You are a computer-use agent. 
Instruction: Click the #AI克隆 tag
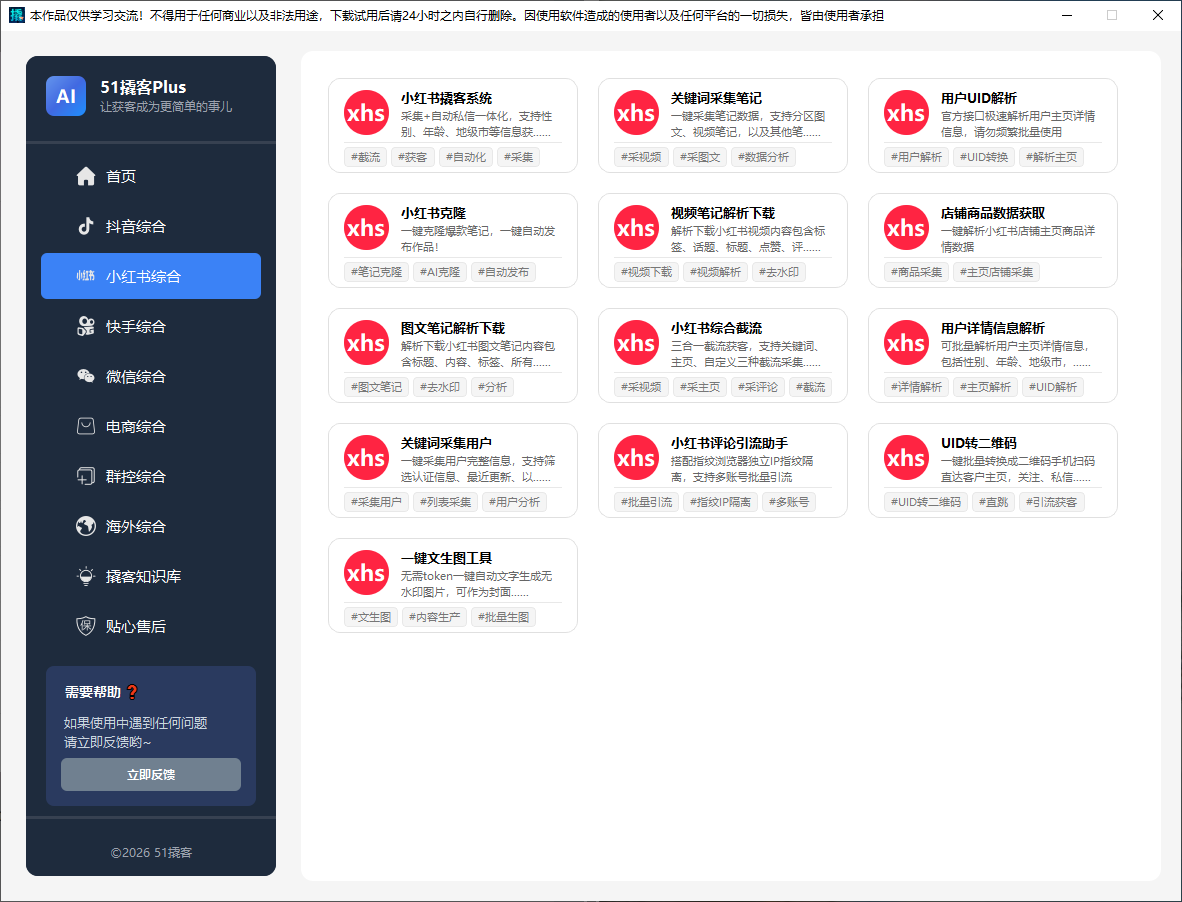point(440,272)
